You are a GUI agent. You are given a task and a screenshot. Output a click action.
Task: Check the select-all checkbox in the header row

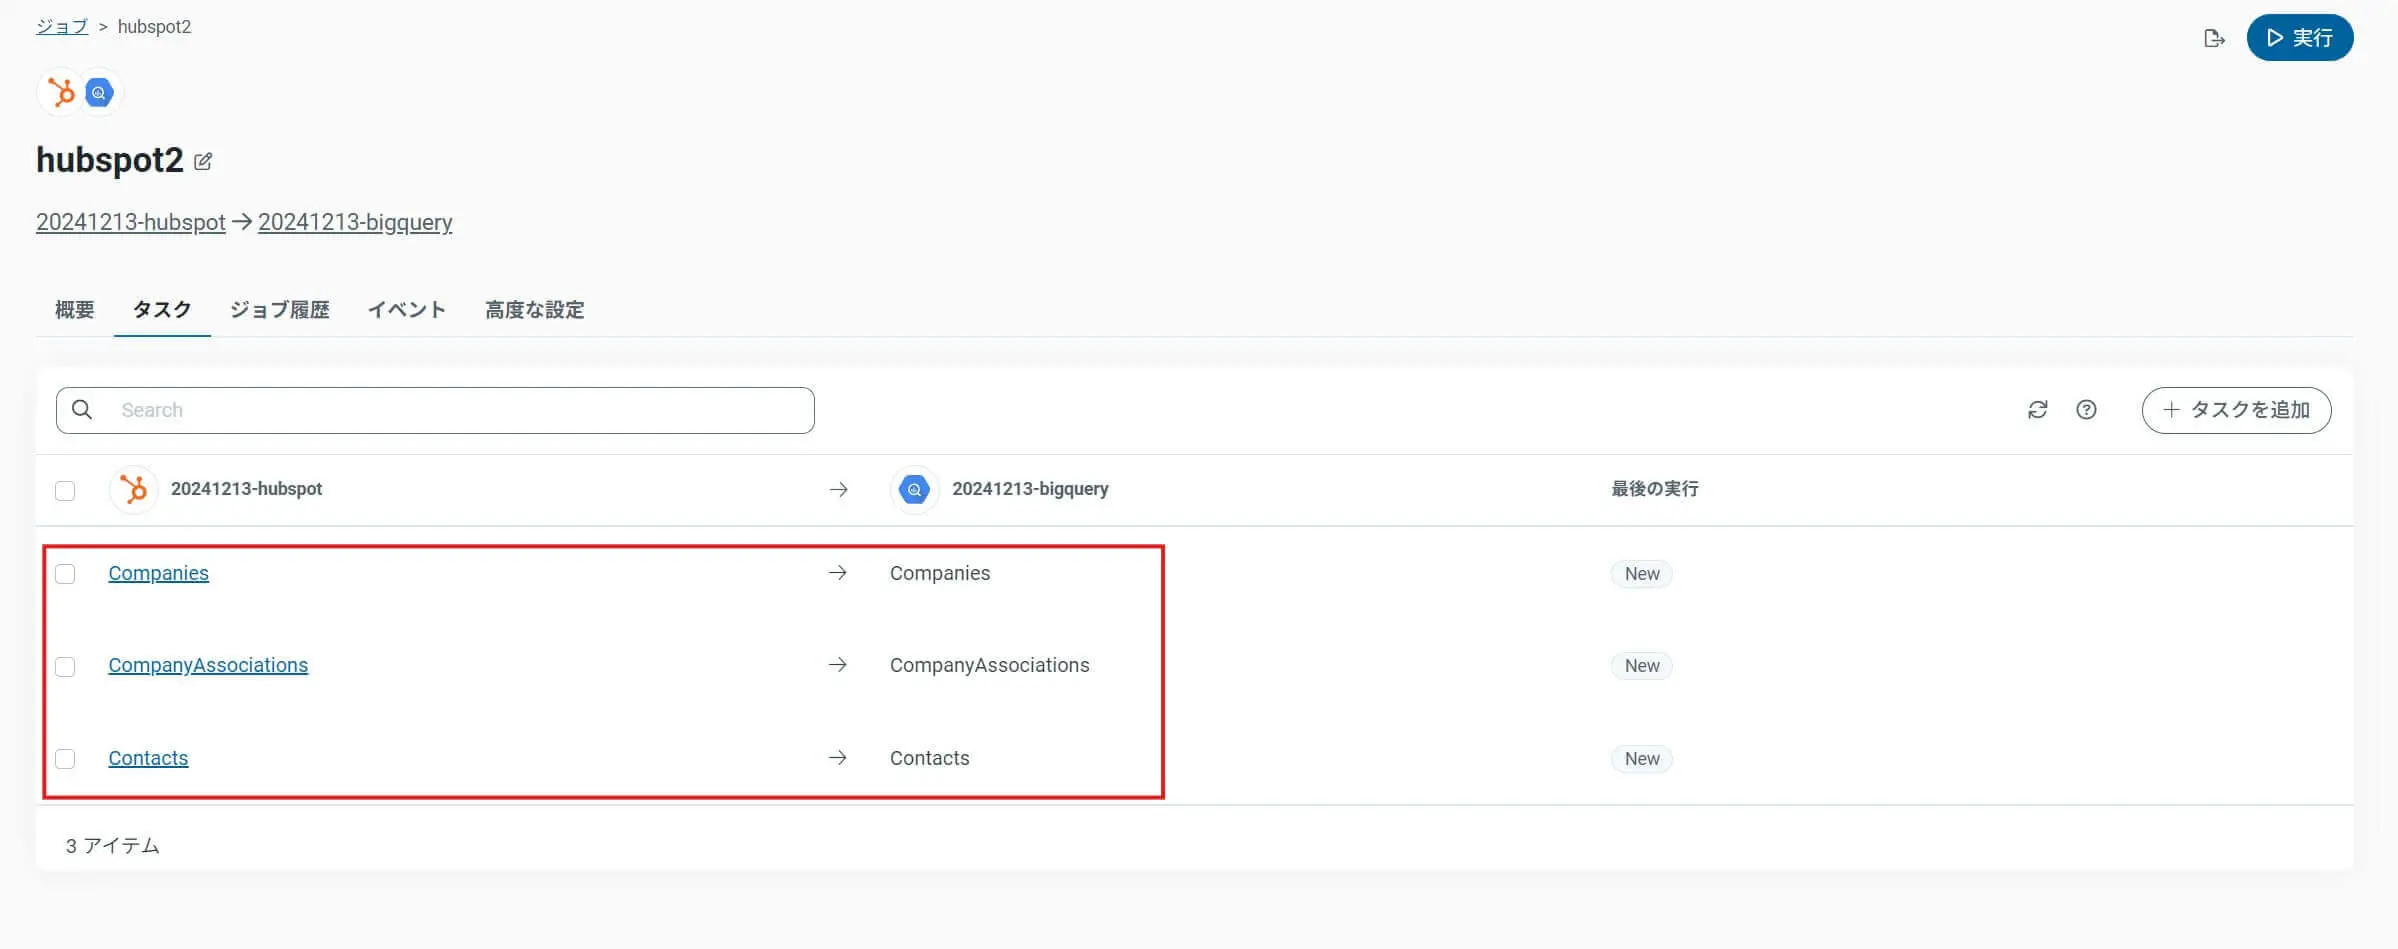pyautogui.click(x=65, y=490)
